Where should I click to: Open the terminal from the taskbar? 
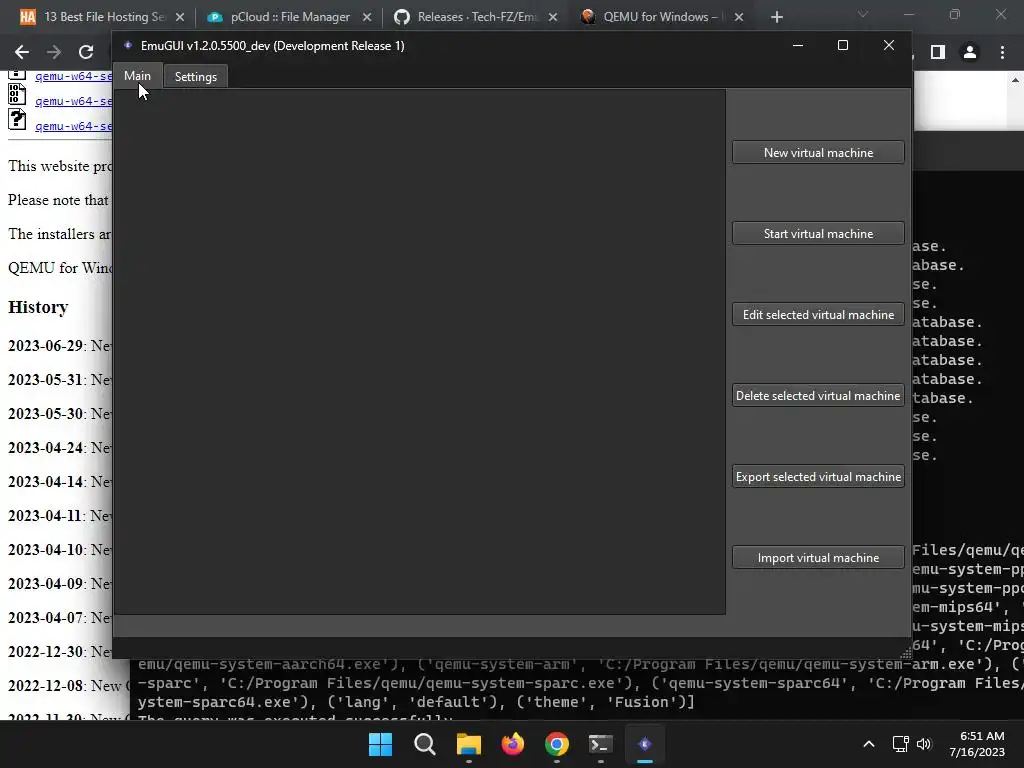(600, 744)
